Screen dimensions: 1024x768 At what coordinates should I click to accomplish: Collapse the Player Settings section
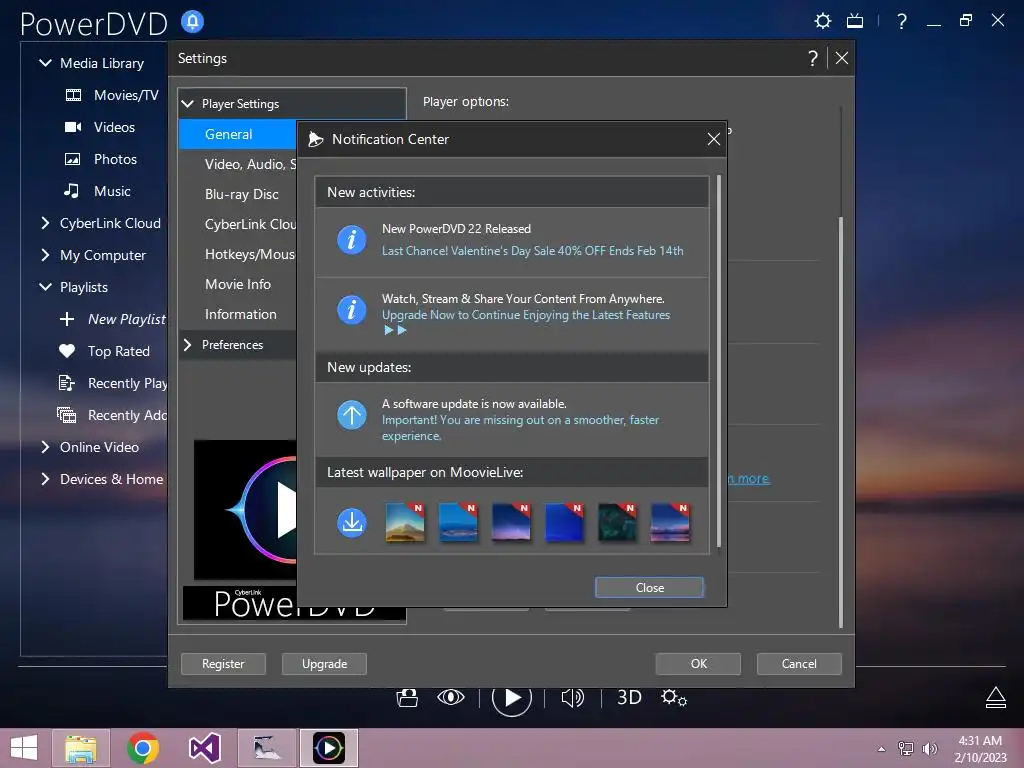point(188,104)
